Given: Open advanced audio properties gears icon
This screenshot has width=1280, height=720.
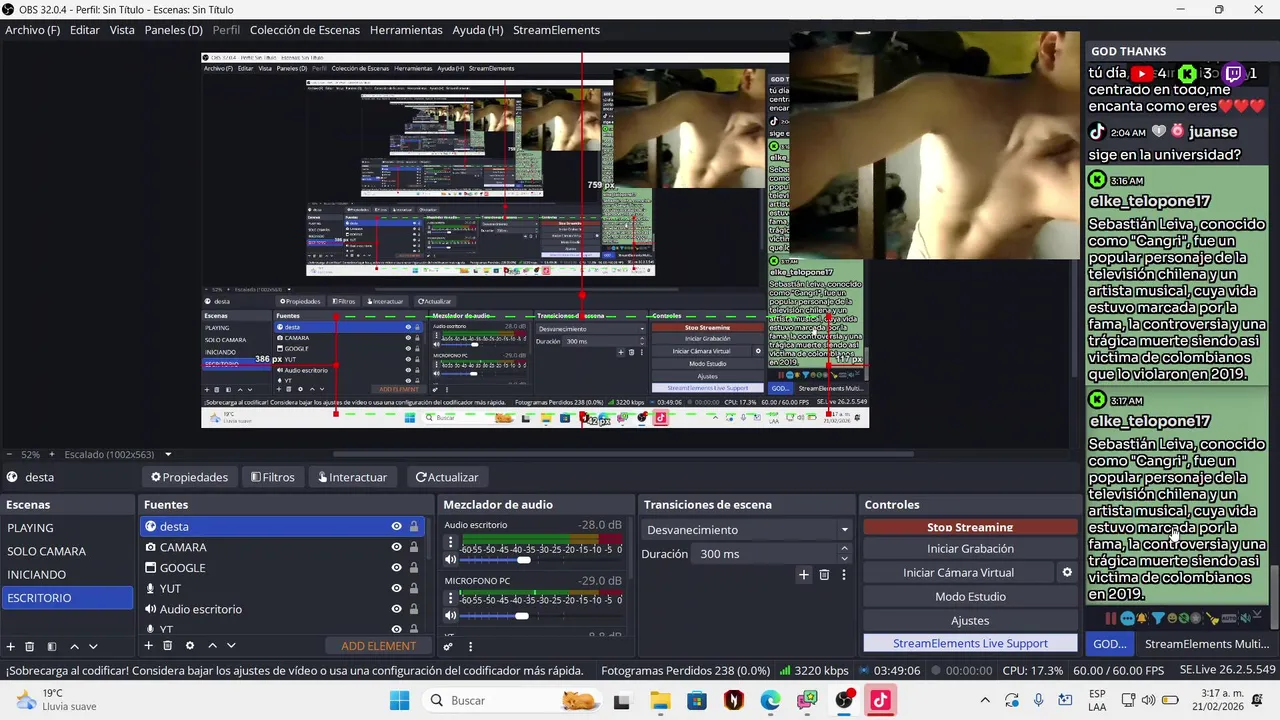Looking at the screenshot, I should (x=449, y=646).
